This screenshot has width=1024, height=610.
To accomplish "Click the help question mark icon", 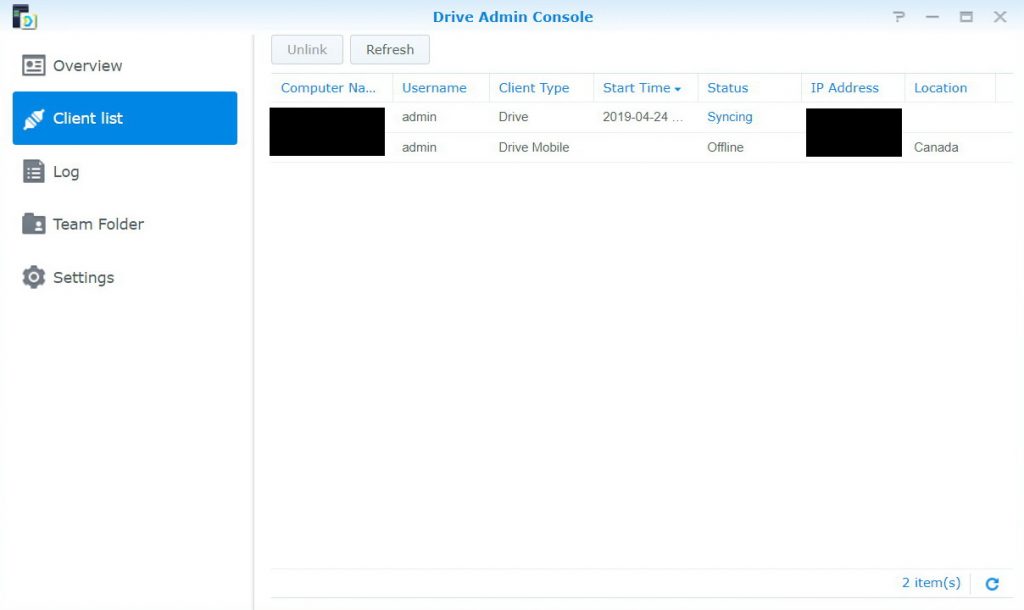I will (x=900, y=17).
